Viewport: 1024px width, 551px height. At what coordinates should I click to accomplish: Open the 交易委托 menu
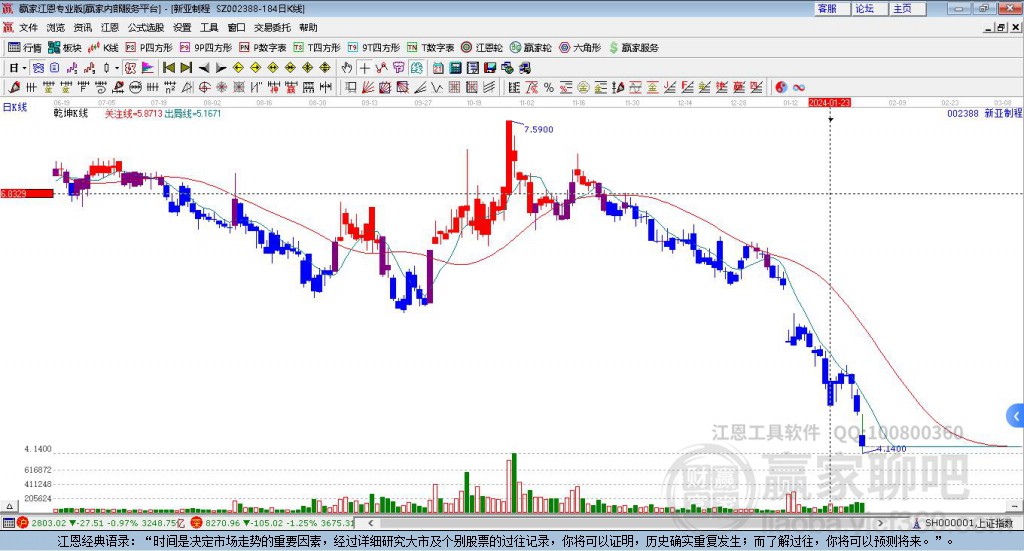tap(272, 27)
